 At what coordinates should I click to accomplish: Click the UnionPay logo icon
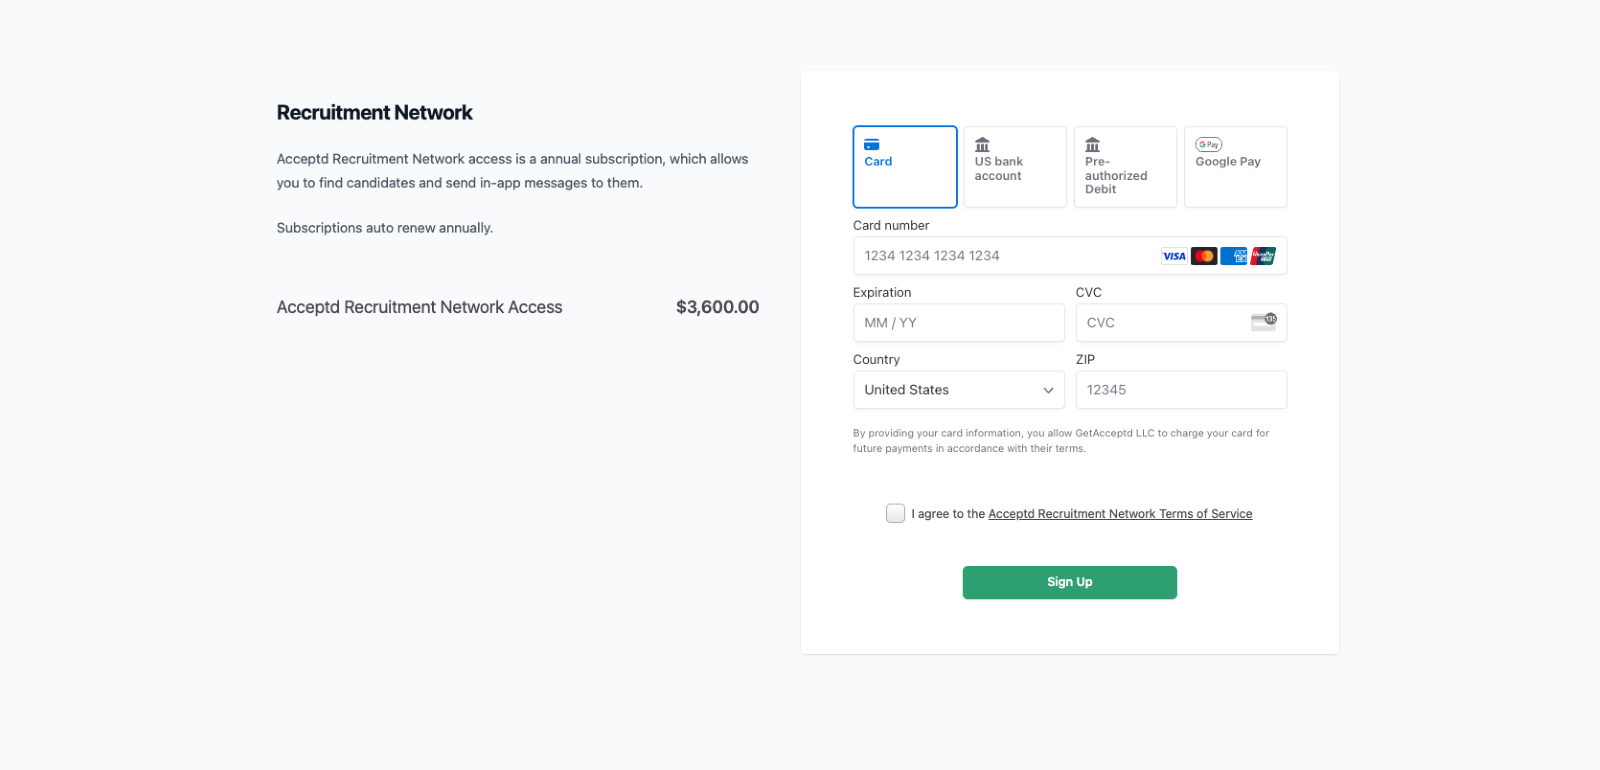1263,256
